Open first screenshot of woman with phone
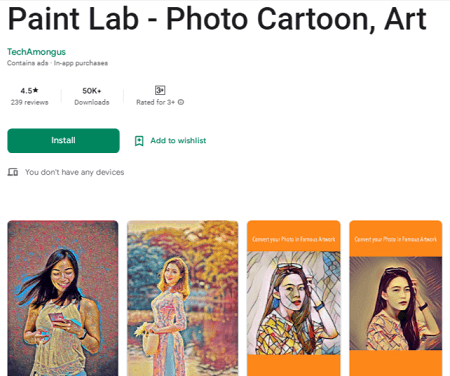 pos(63,298)
